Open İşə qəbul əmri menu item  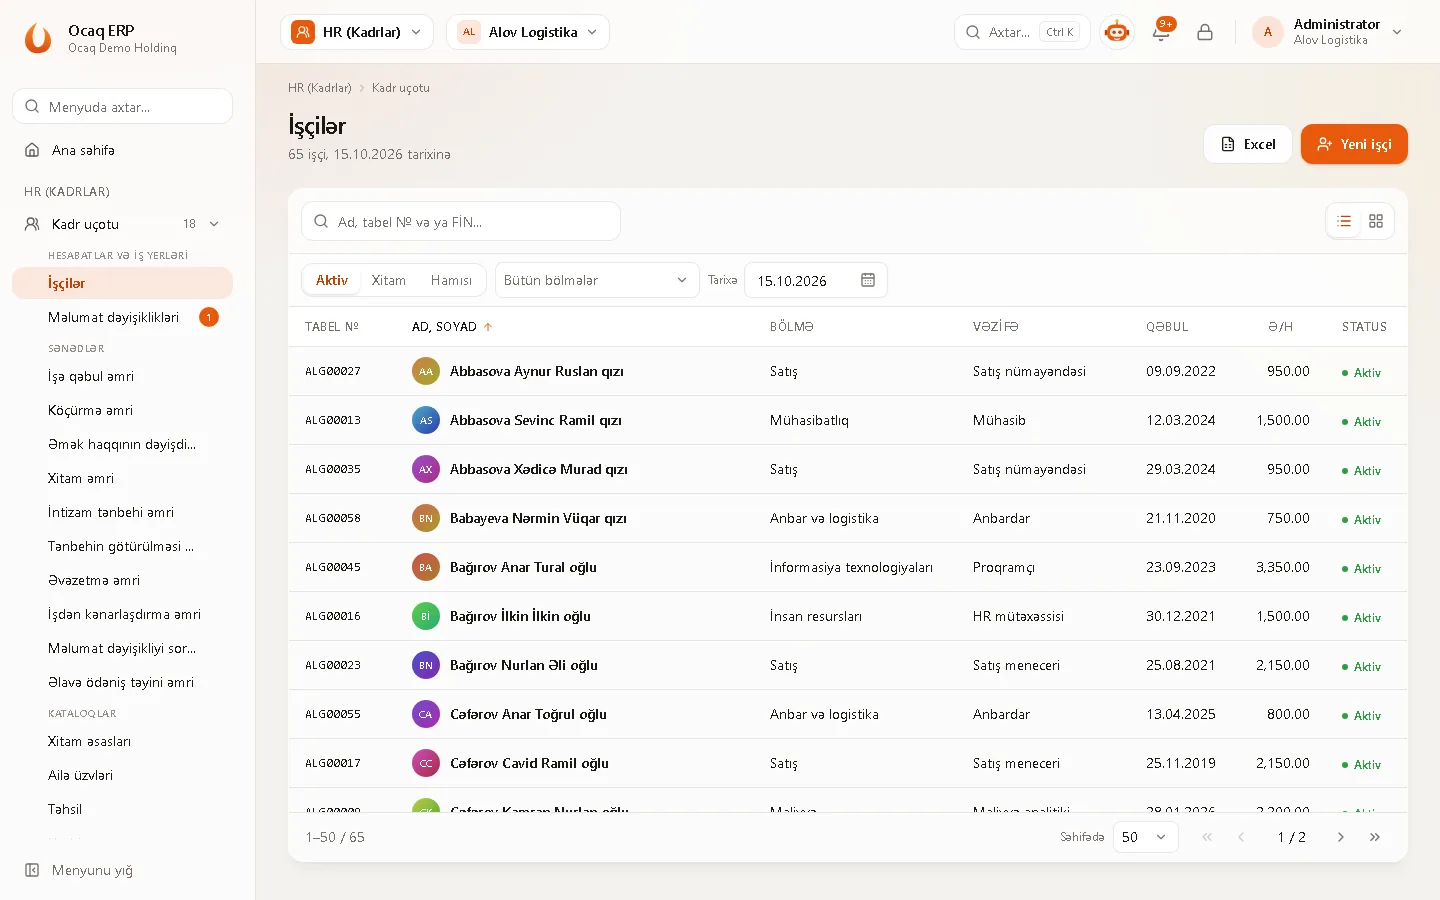[122, 376]
